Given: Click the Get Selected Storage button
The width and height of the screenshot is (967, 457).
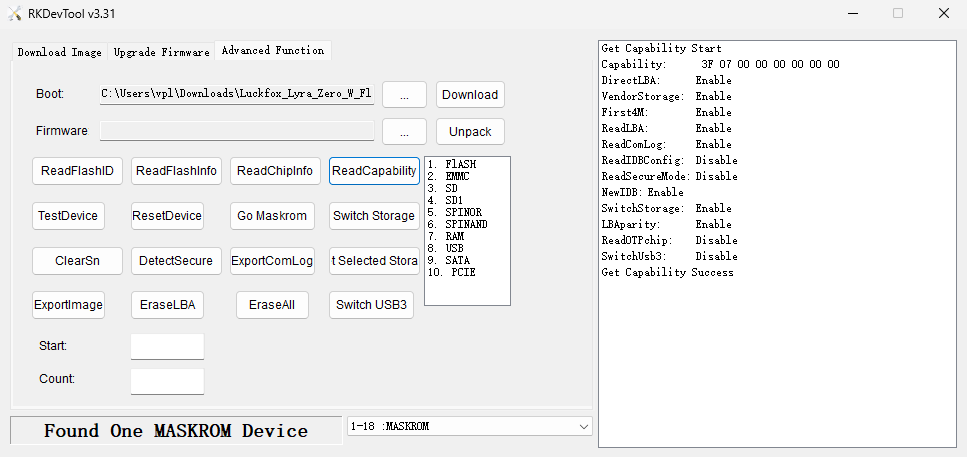Looking at the screenshot, I should click(374, 261).
